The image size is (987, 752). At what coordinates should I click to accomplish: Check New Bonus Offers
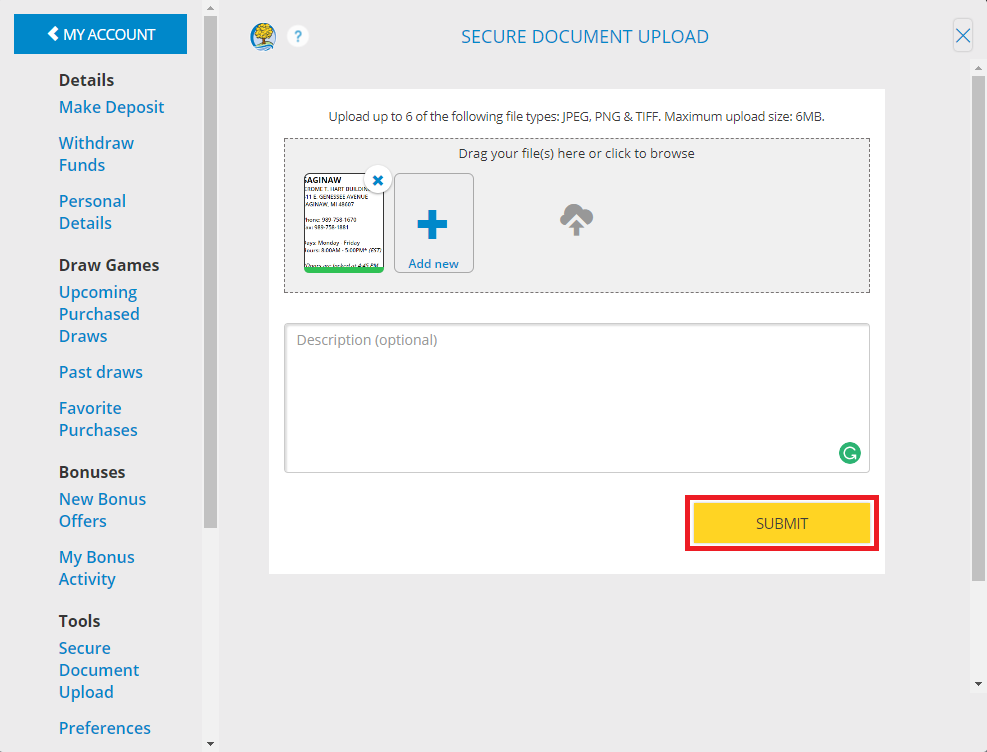point(102,509)
